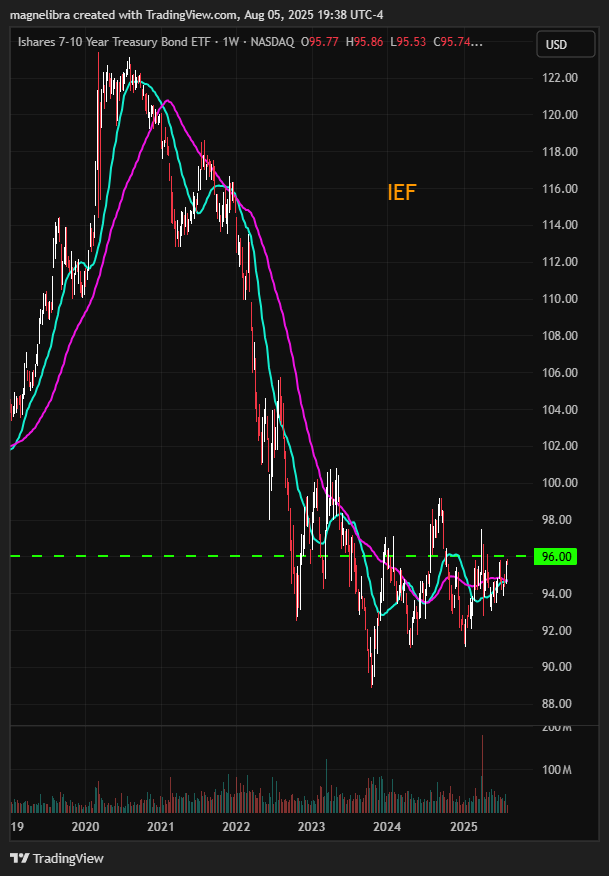Click the 118.00 price axis label

tap(560, 151)
